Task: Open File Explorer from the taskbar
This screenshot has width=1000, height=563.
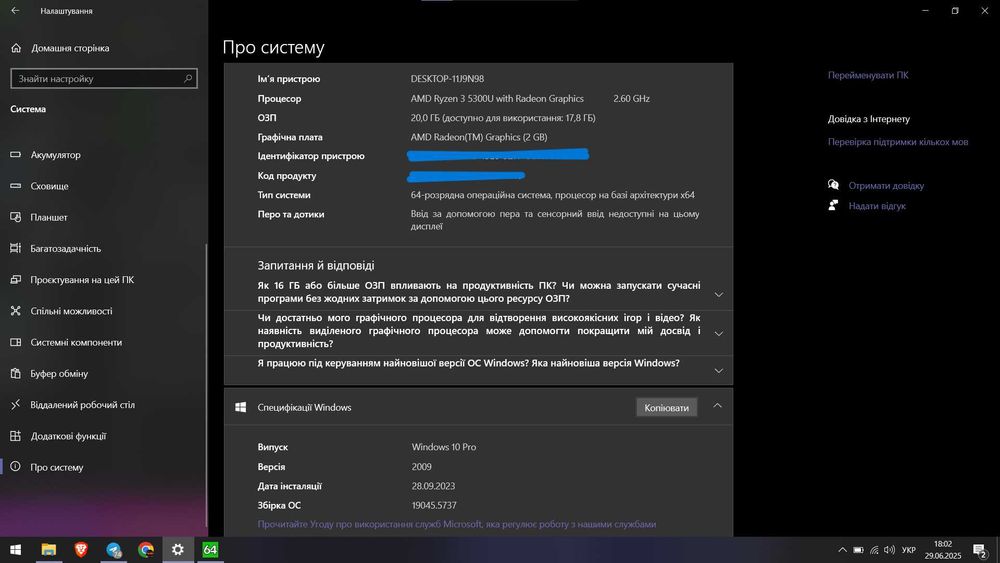Action: coord(48,550)
